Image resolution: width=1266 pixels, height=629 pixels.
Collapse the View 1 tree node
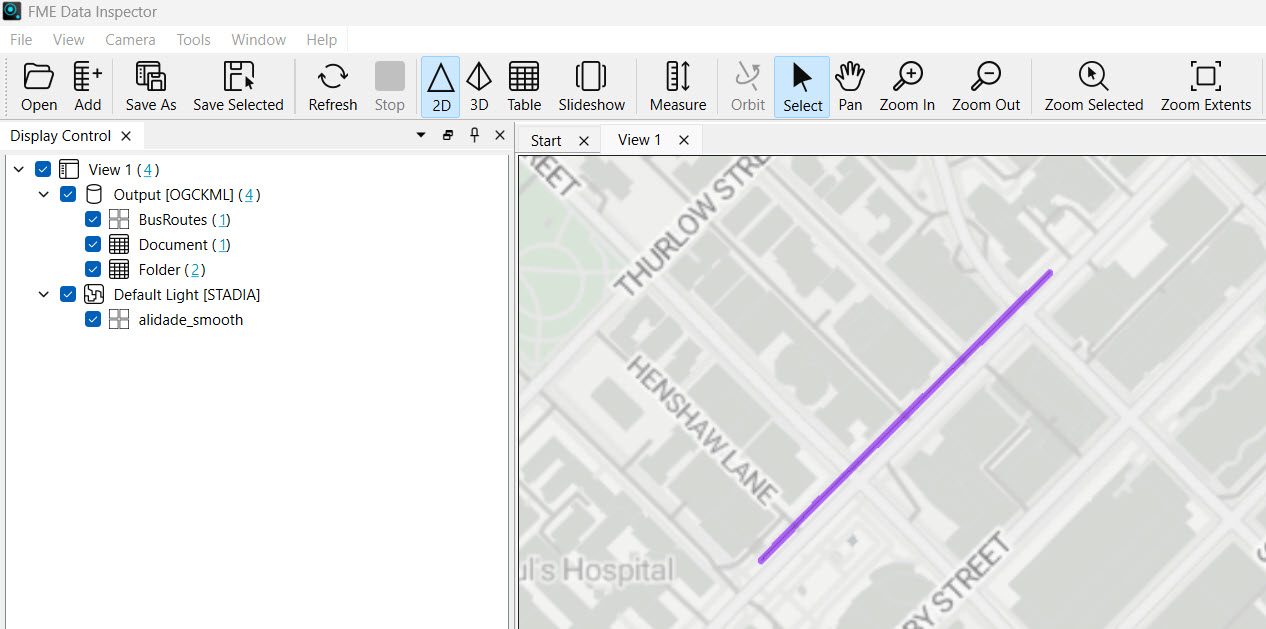click(19, 170)
